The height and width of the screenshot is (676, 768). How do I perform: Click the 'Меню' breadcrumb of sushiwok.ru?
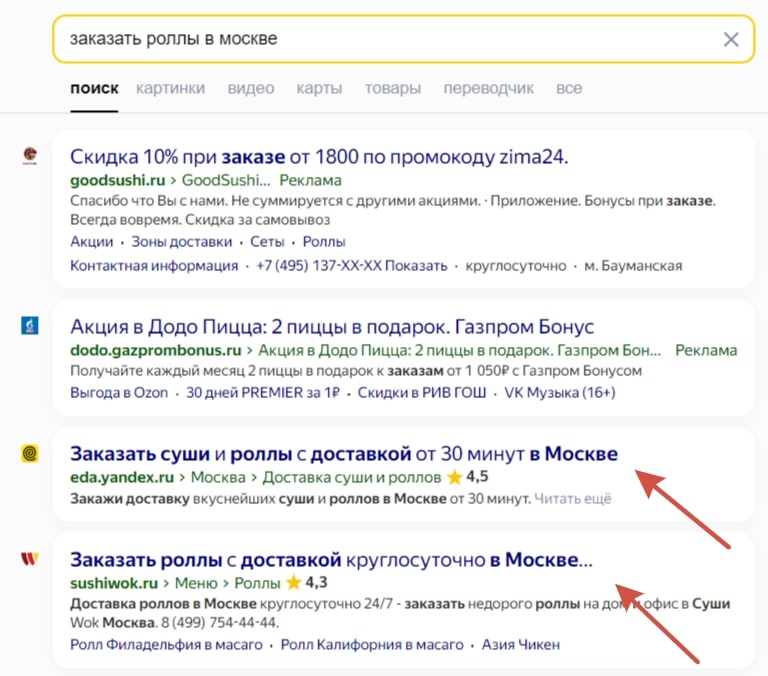tap(196, 583)
